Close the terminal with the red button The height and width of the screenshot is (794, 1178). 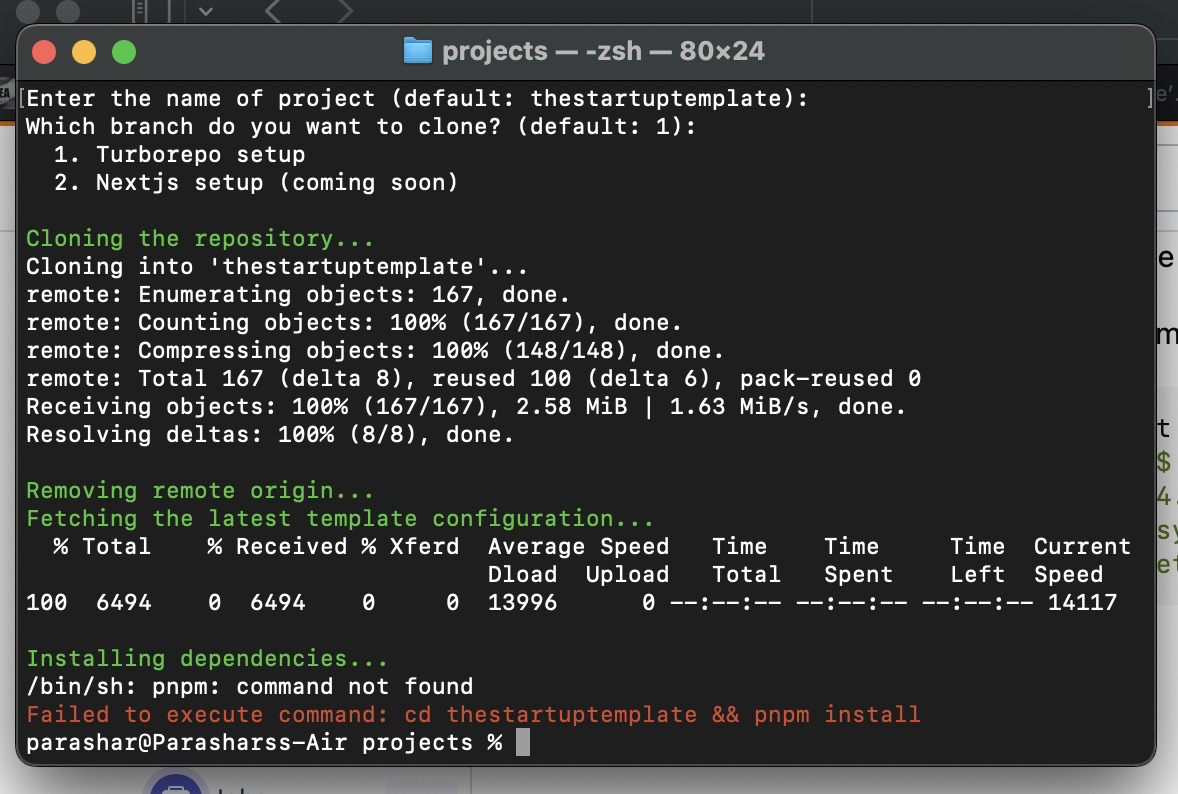(44, 52)
